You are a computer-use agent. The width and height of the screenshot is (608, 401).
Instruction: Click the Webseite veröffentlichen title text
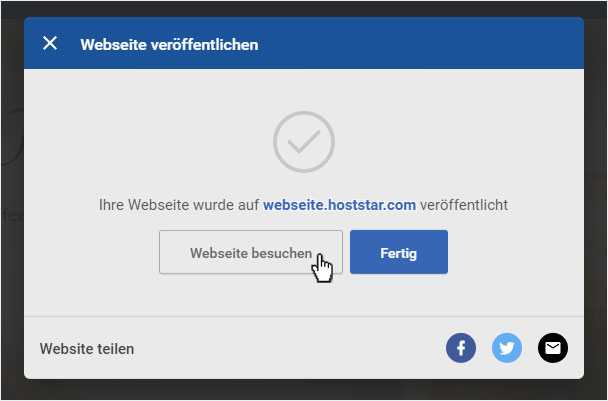[169, 45]
